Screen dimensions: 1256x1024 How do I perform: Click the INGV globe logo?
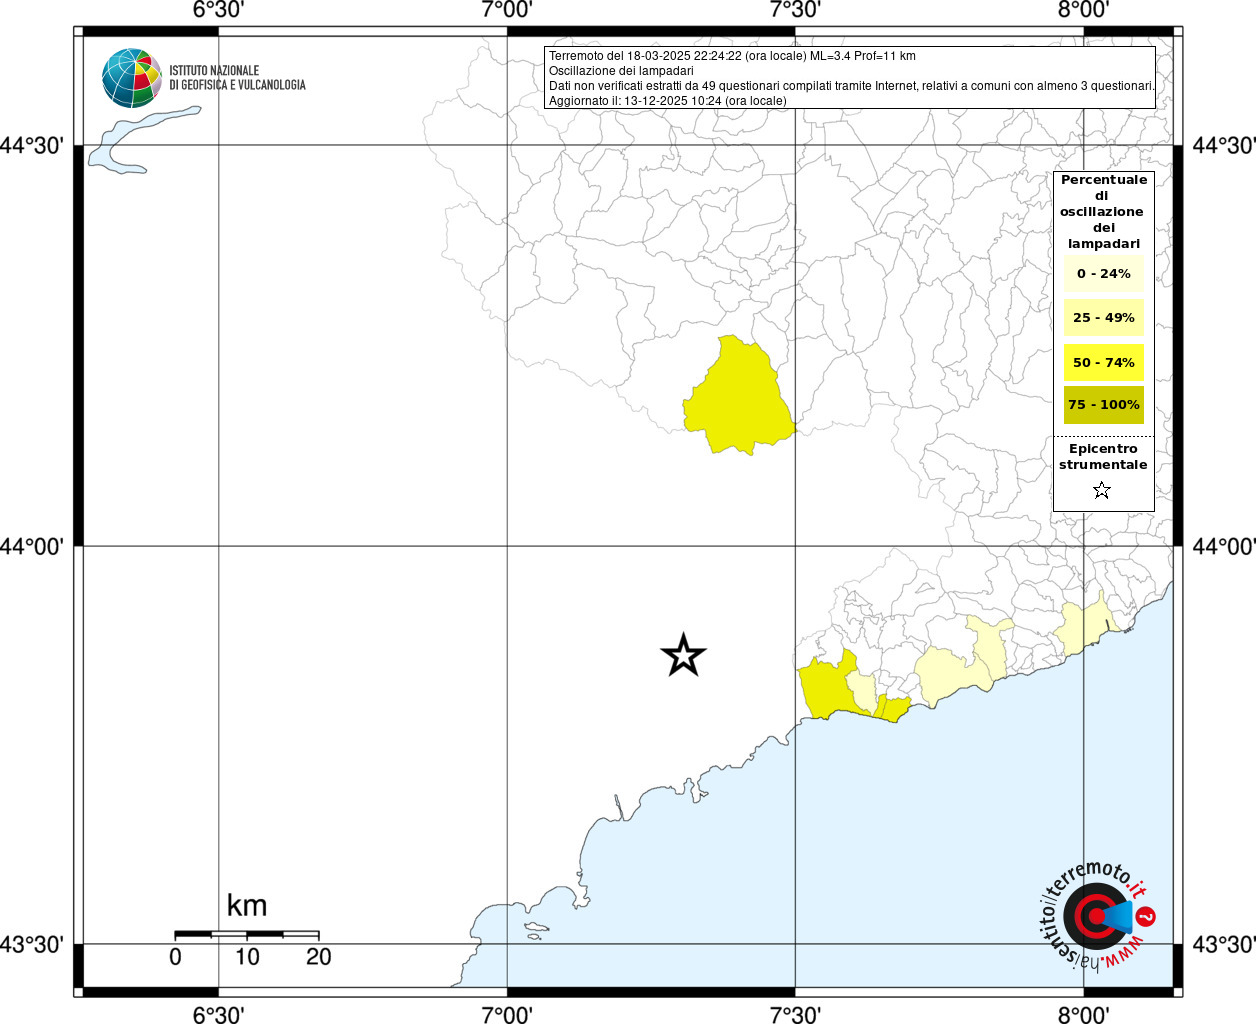point(132,78)
